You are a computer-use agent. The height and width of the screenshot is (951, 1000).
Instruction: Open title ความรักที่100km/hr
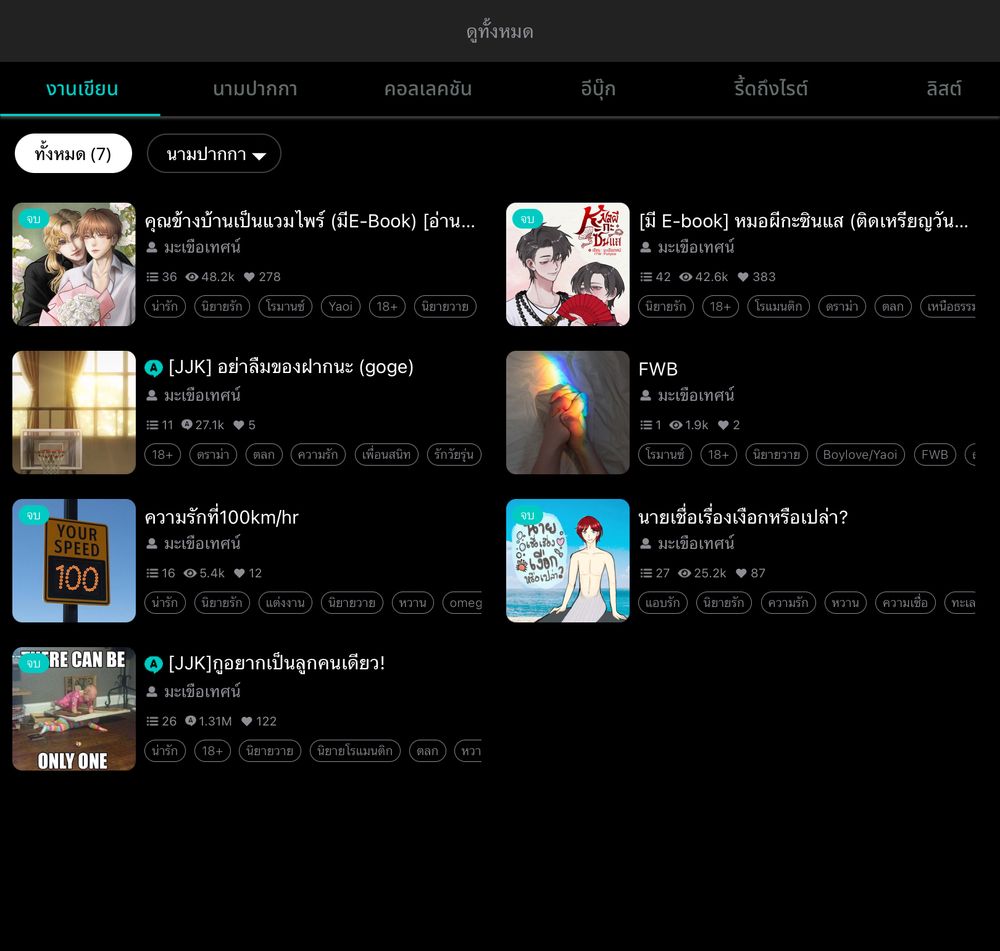(x=221, y=517)
